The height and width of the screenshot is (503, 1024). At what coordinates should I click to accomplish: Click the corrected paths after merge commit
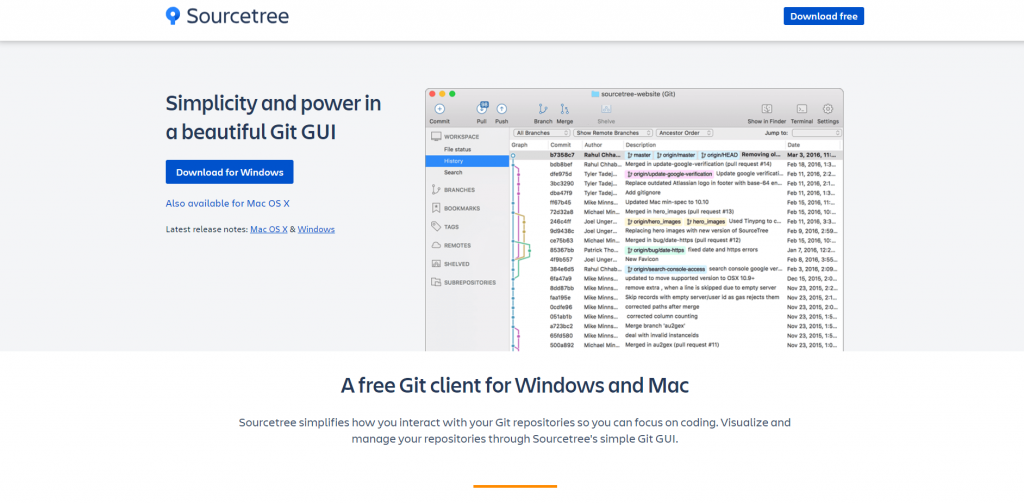pos(662,306)
